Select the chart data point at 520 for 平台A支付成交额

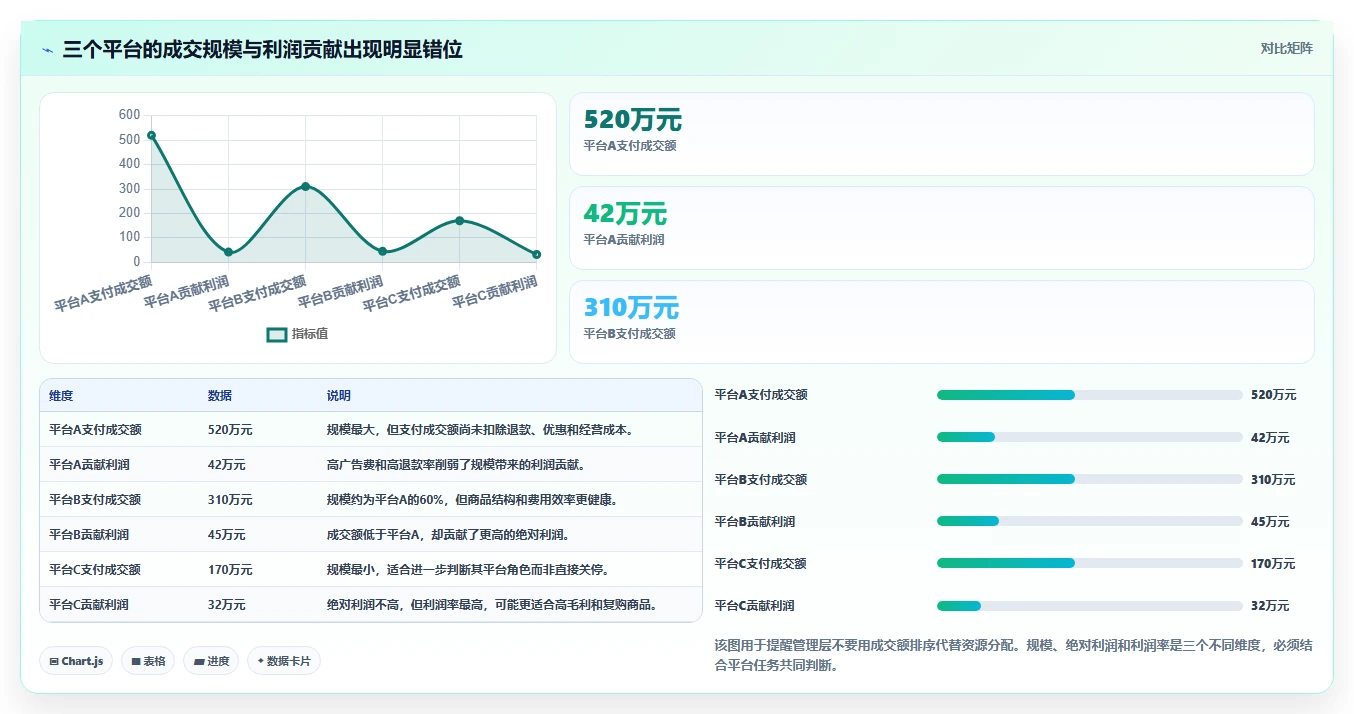[x=151, y=135]
